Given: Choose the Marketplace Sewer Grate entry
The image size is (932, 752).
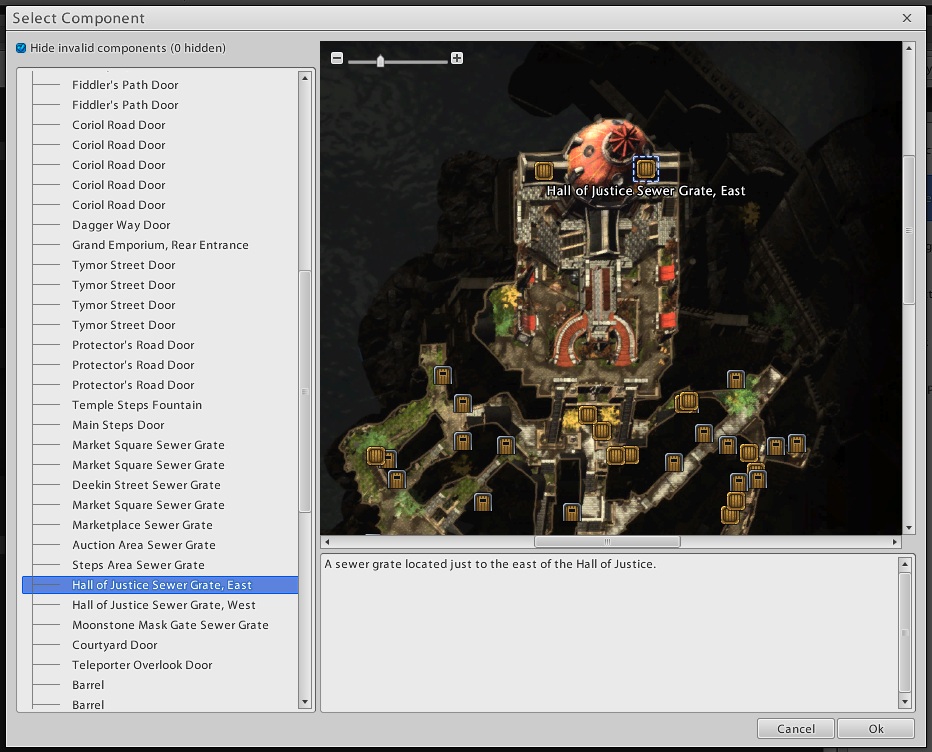Looking at the screenshot, I should pyautogui.click(x=142, y=525).
